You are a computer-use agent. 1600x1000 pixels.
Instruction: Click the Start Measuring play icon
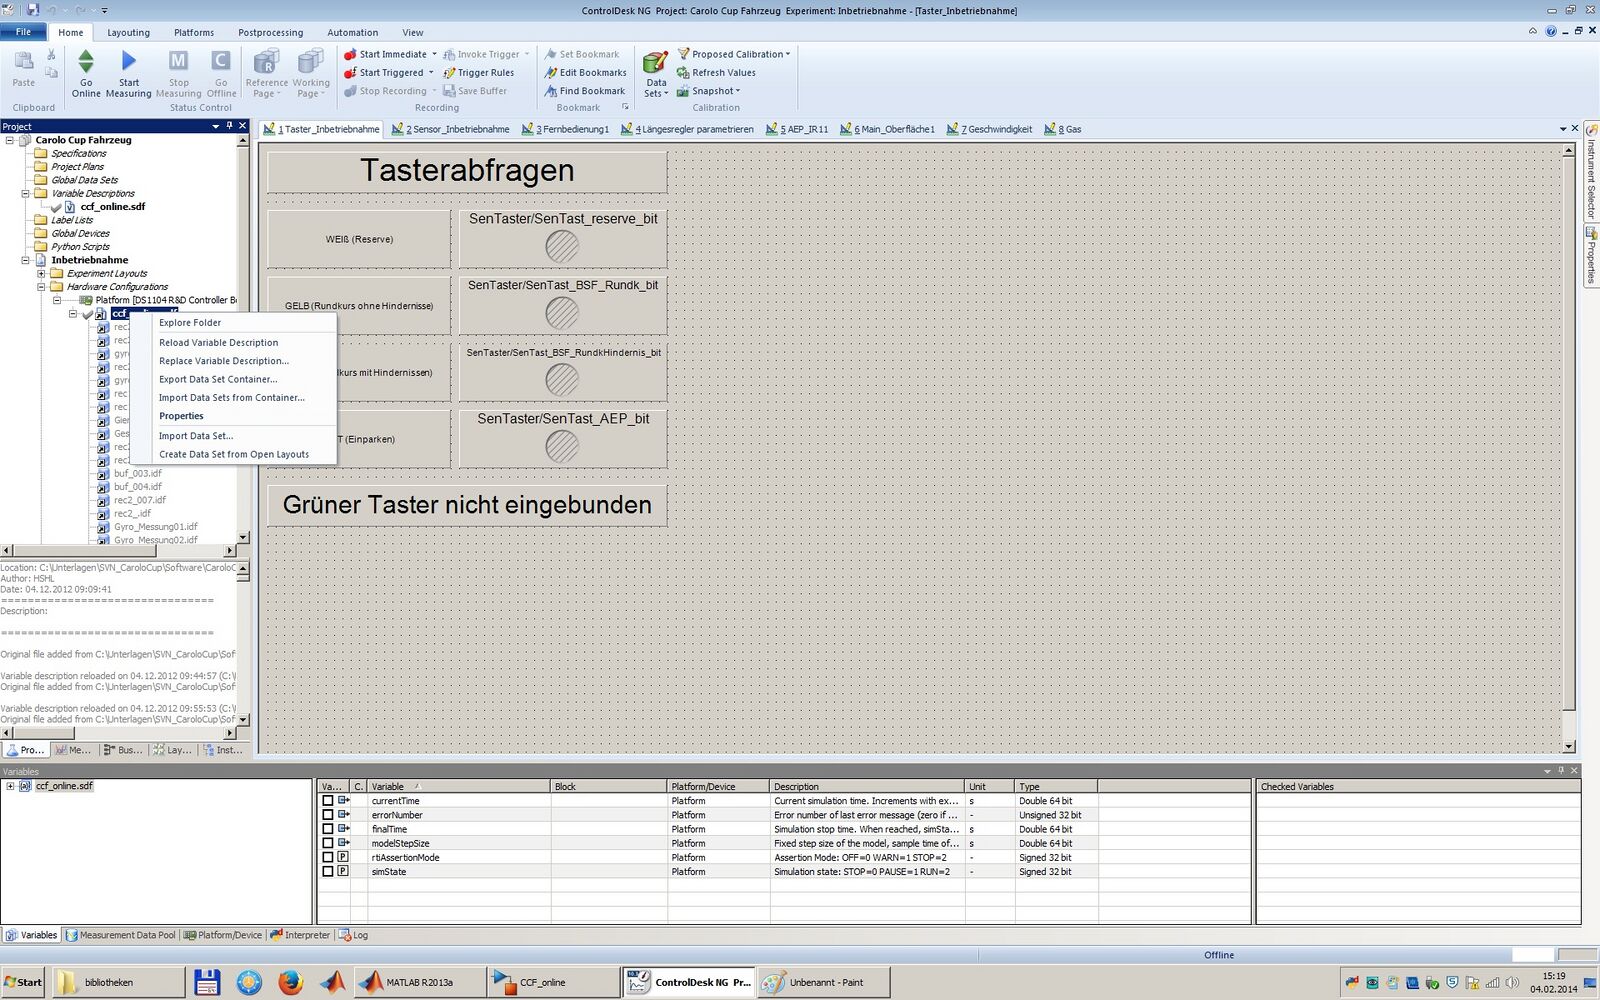pyautogui.click(x=129, y=62)
